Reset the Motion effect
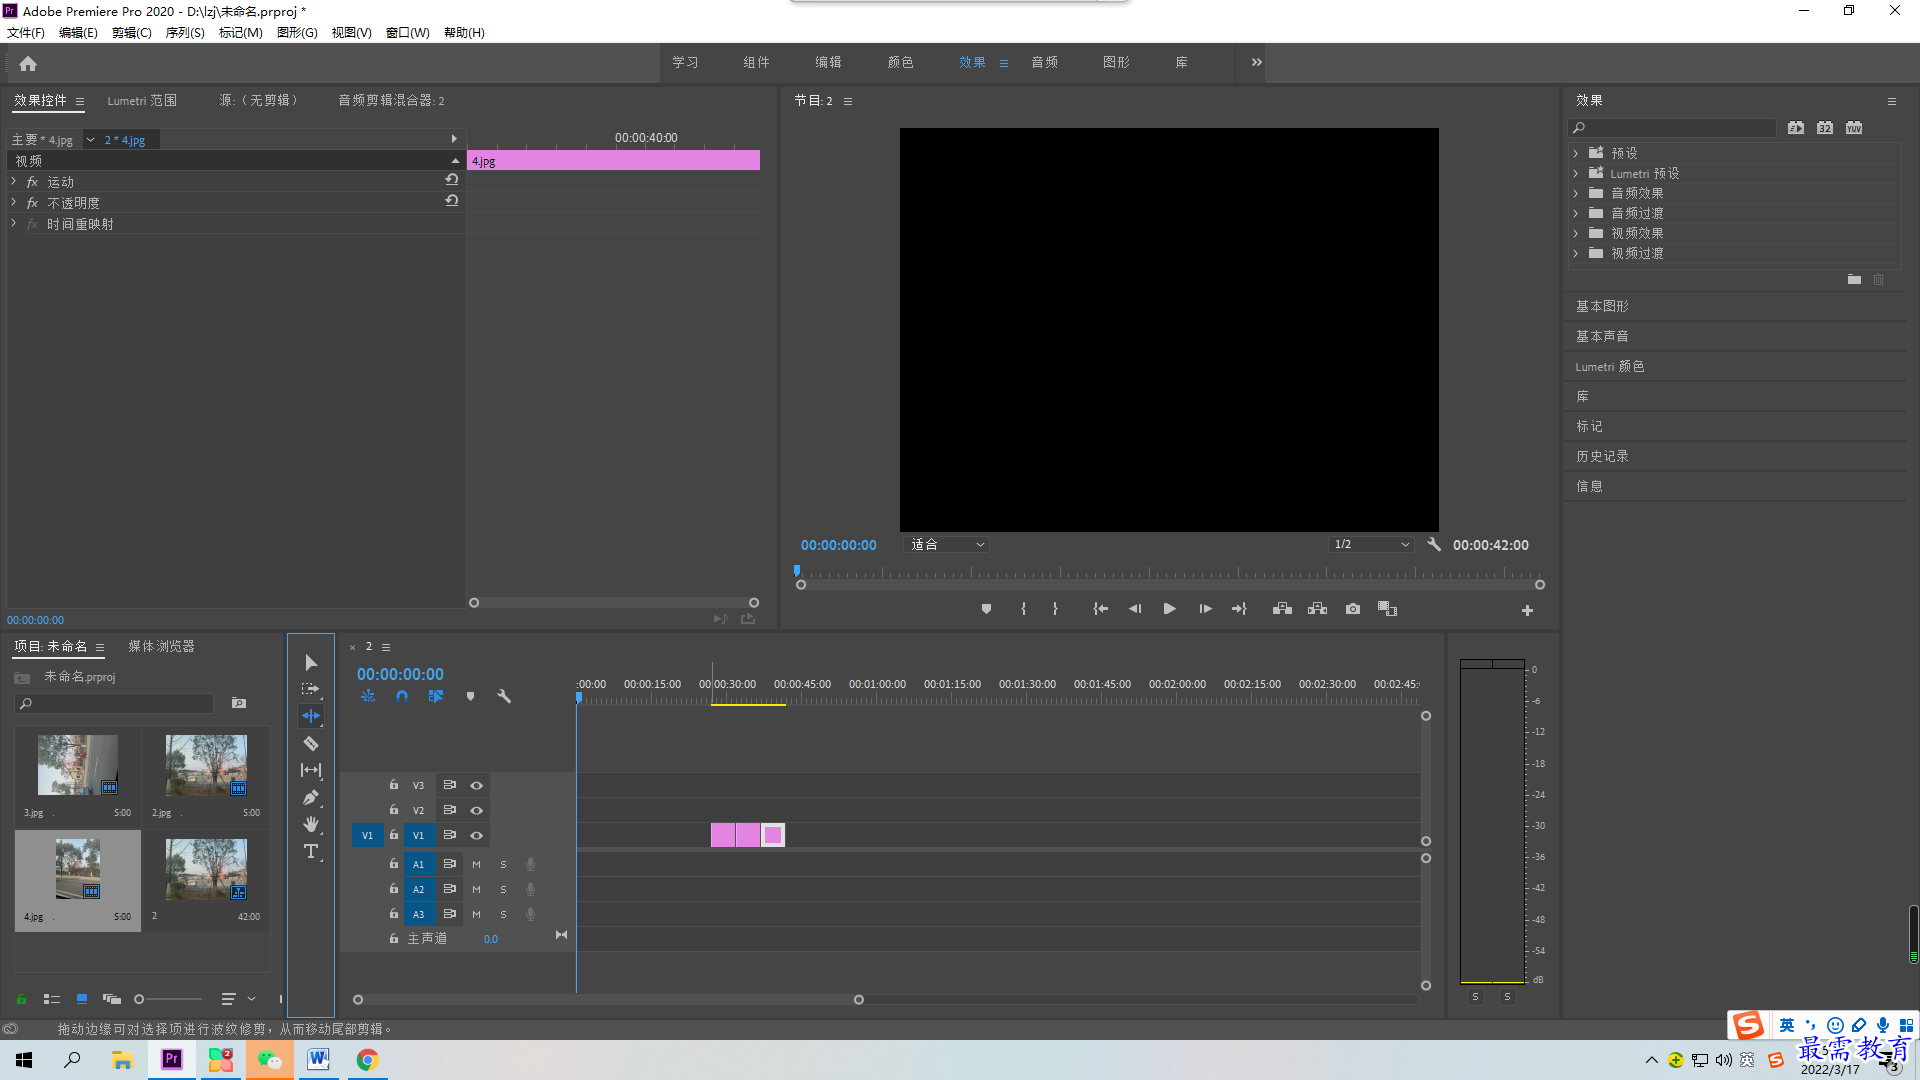The image size is (1920, 1080). (452, 180)
